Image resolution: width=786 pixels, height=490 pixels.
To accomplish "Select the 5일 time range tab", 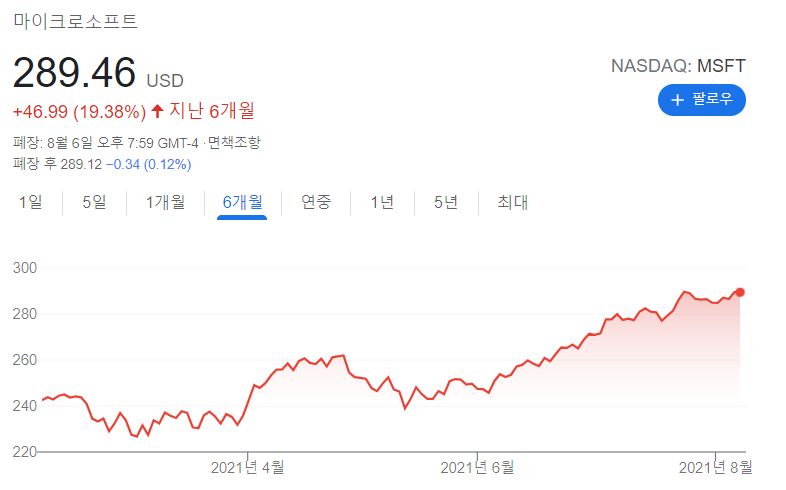I will (94, 202).
